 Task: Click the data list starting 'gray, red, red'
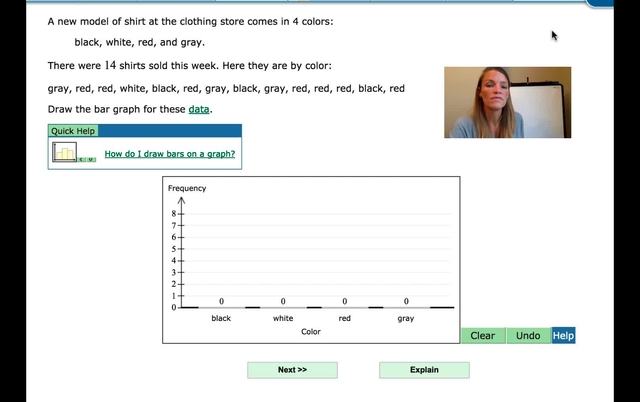pyautogui.click(x=226, y=89)
